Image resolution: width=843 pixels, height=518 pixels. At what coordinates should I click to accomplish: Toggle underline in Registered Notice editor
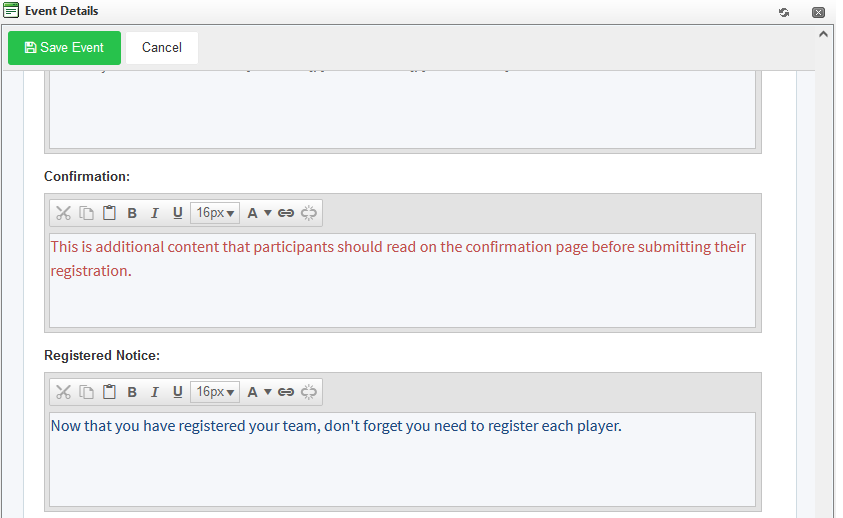pyautogui.click(x=177, y=392)
